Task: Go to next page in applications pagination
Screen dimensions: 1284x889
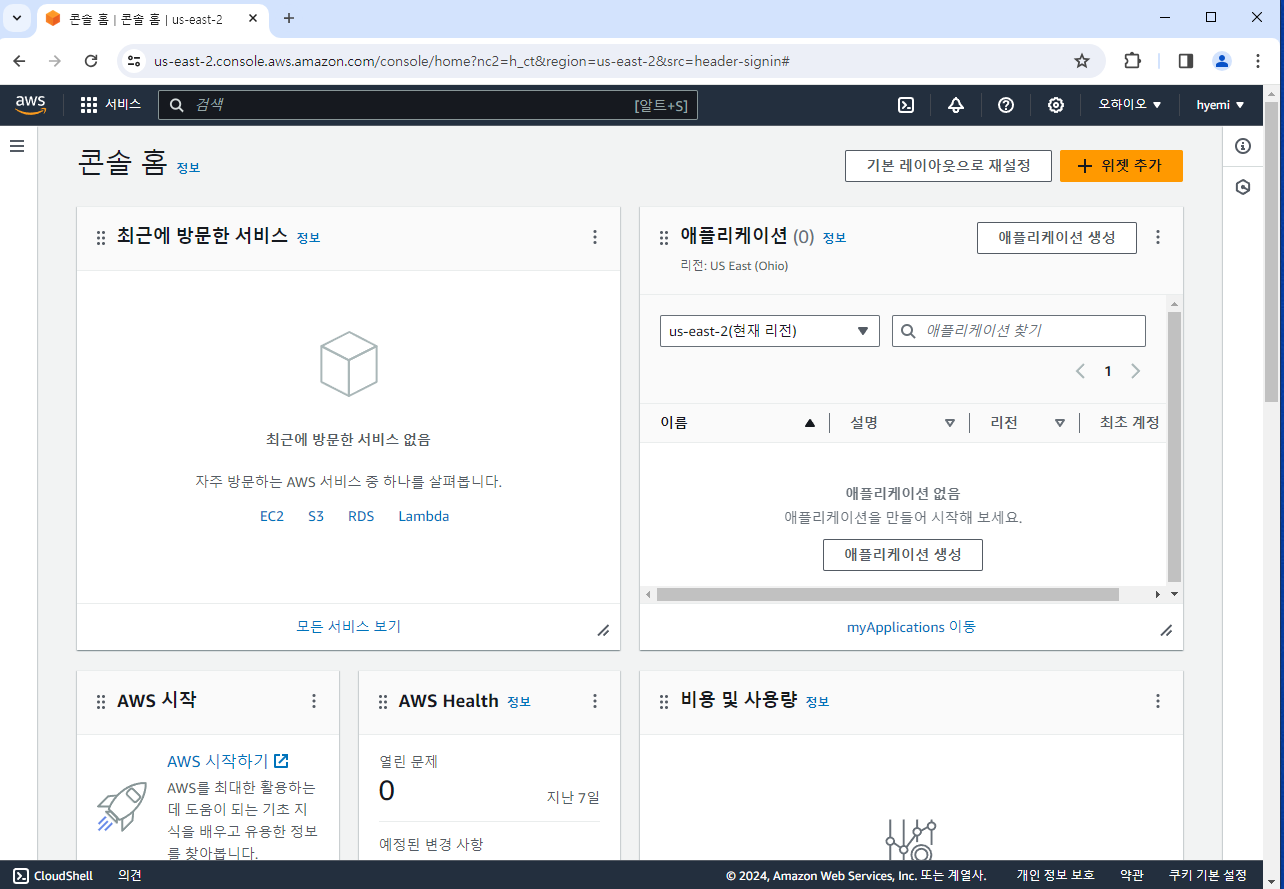Action: coord(1135,371)
